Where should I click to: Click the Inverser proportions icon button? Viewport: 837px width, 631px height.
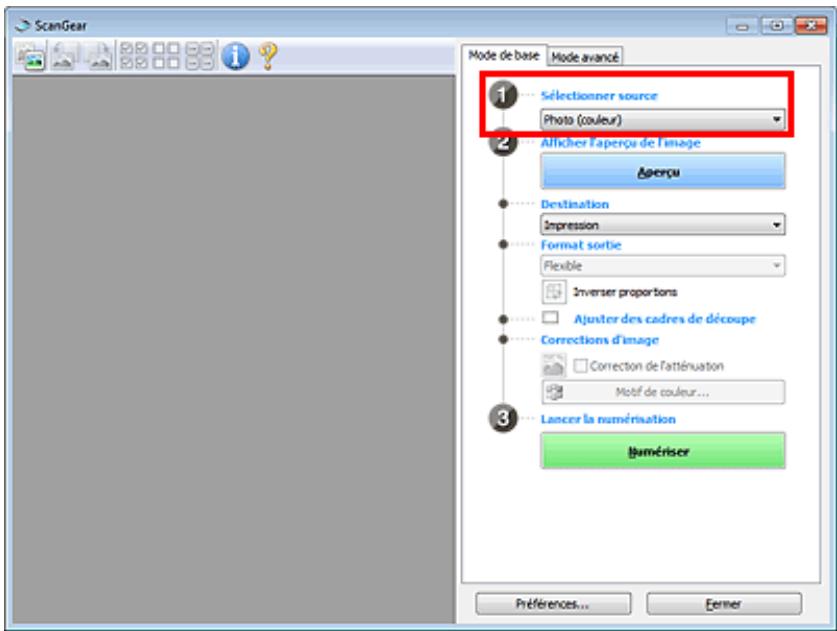pos(554,292)
